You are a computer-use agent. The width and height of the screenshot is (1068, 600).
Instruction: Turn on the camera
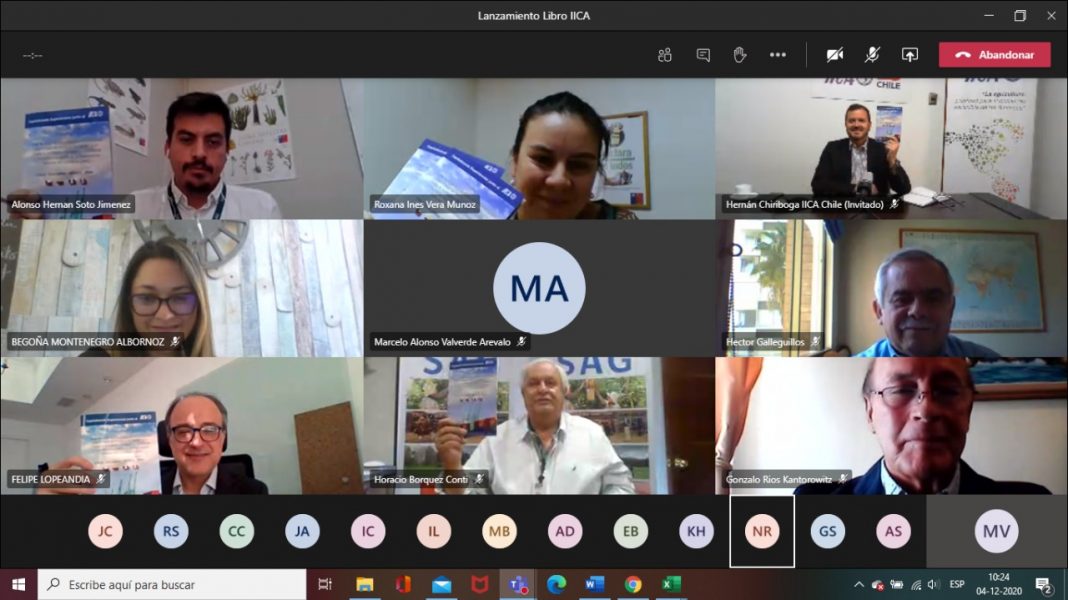[x=835, y=55]
